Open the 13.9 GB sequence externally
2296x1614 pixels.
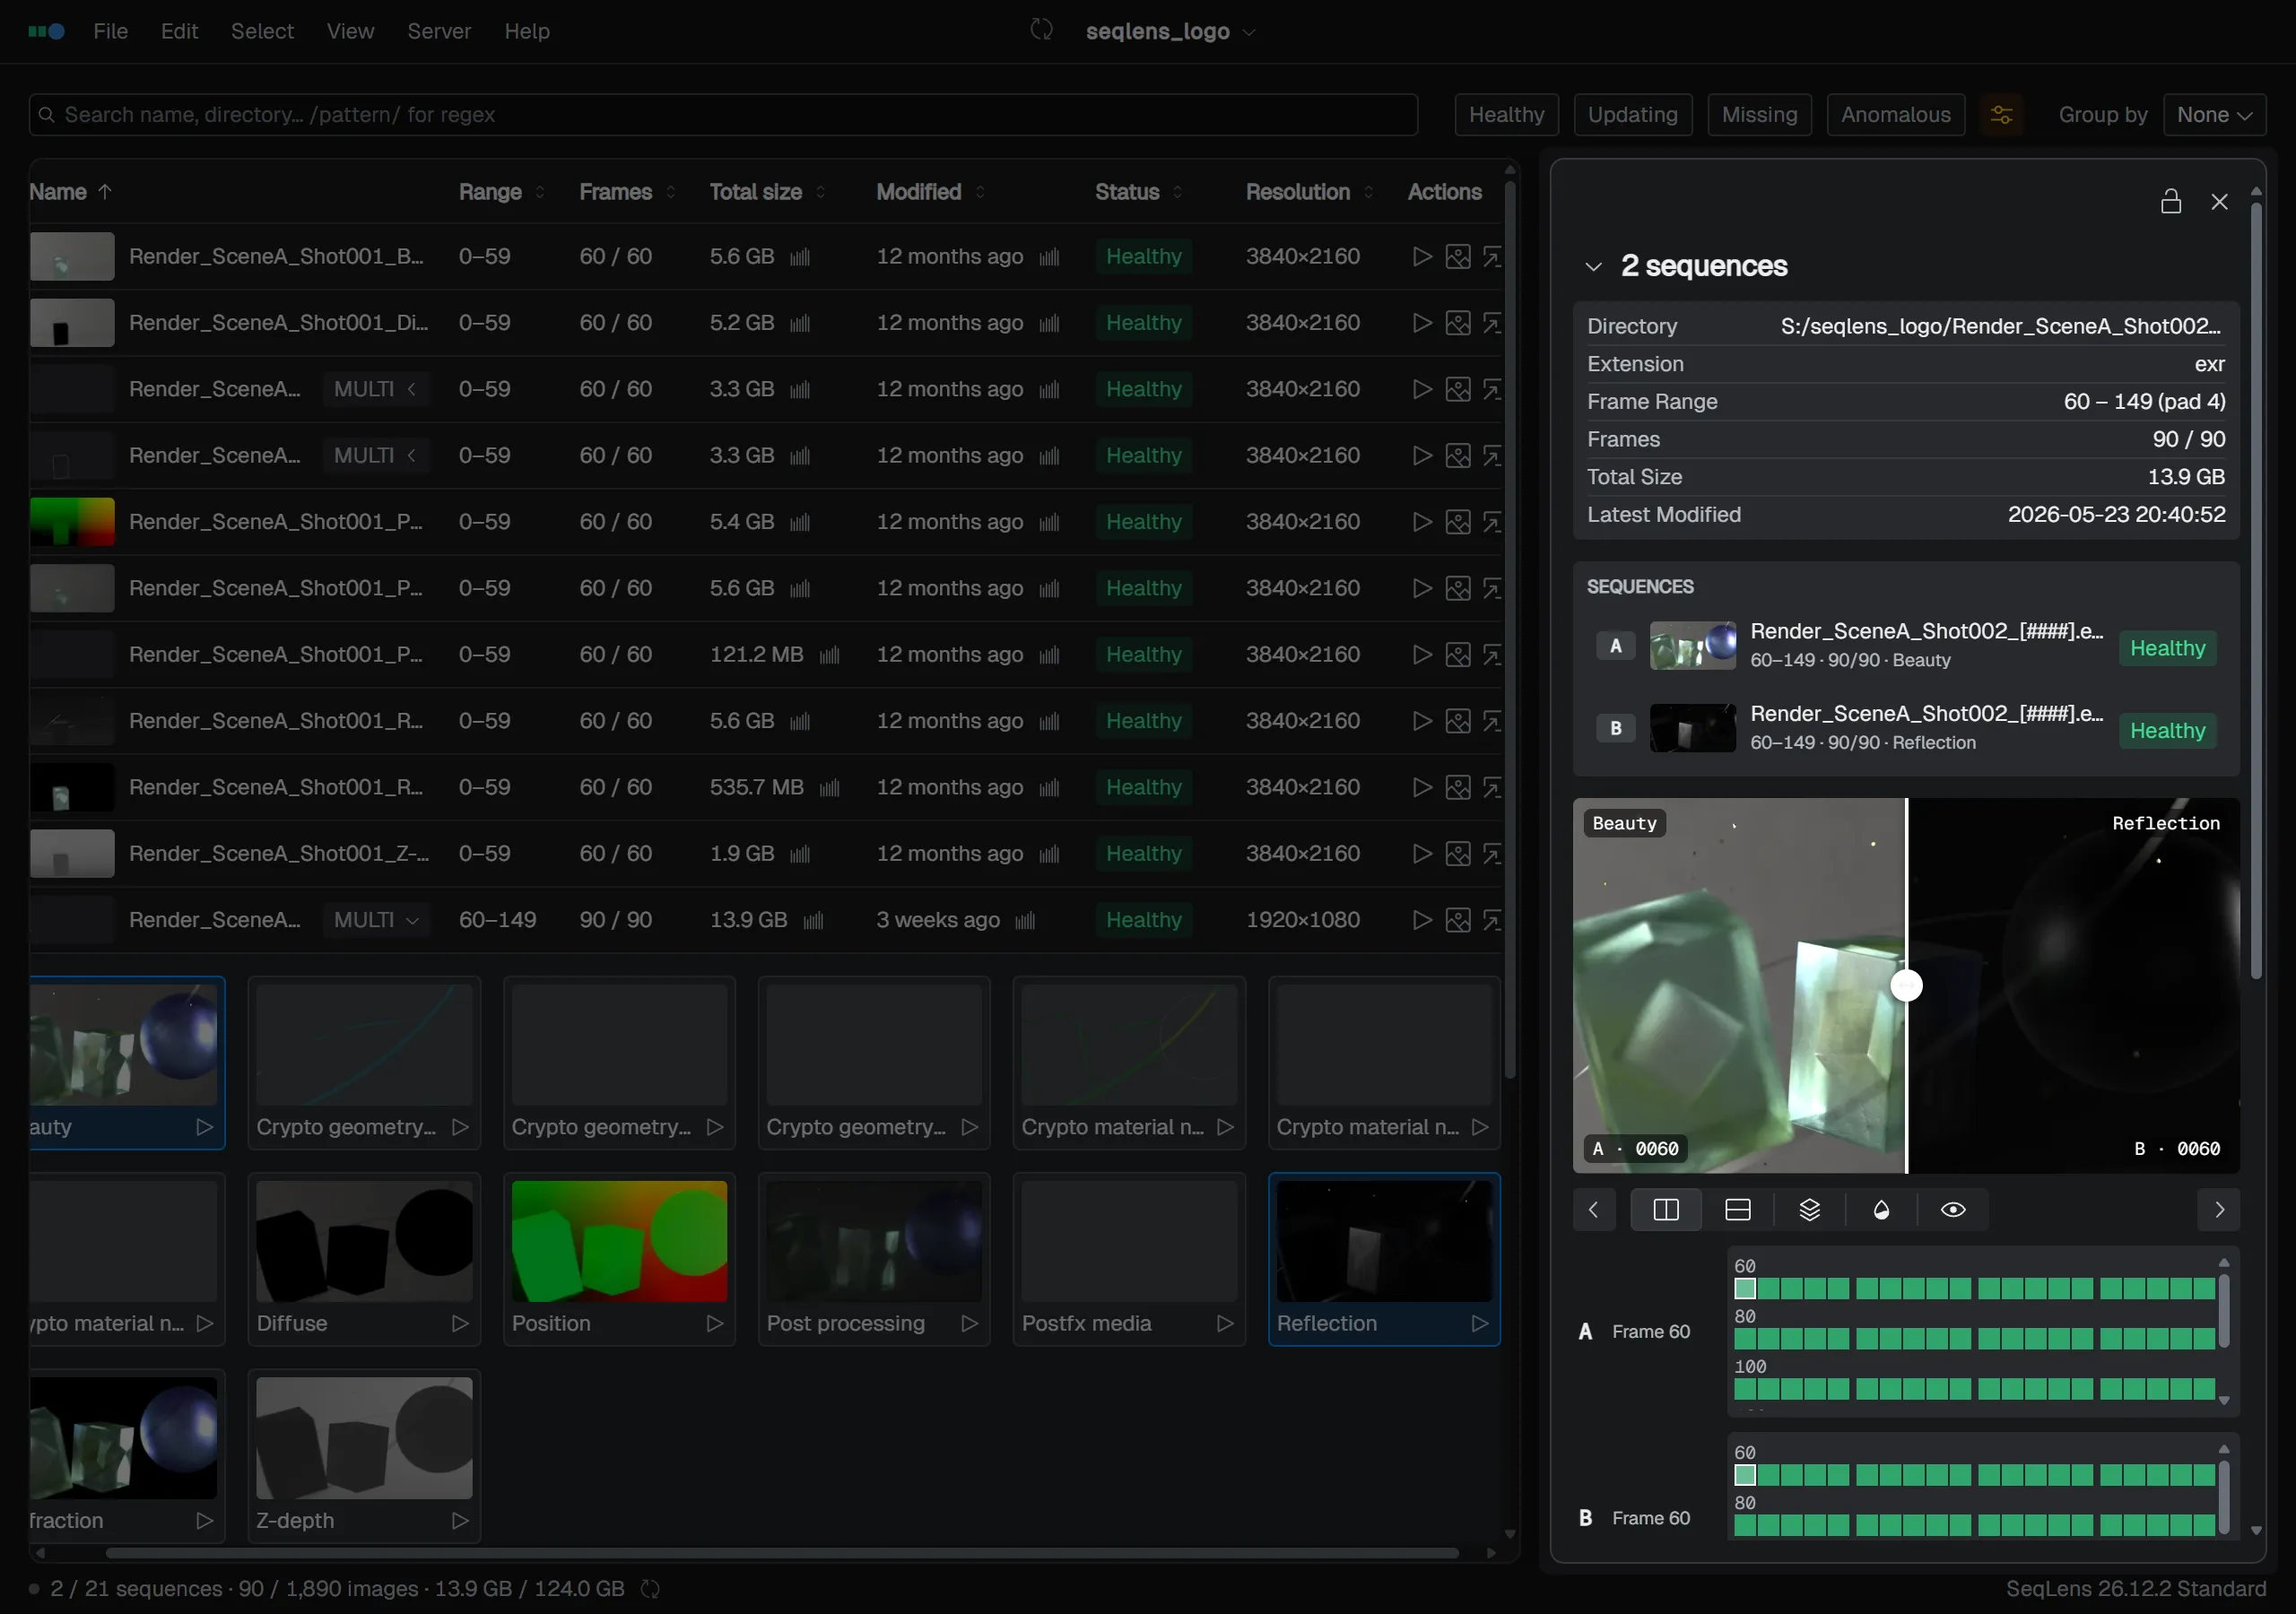pos(1492,920)
